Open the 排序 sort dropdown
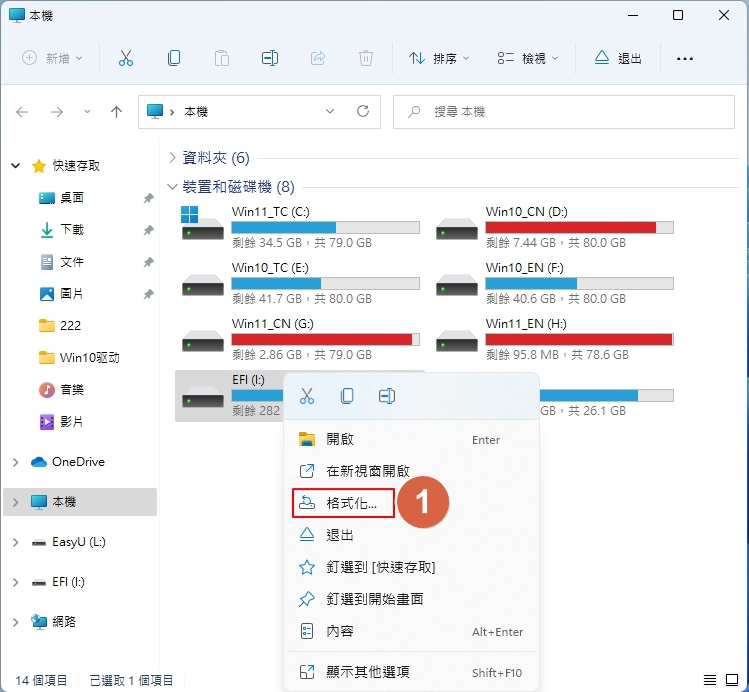749x692 pixels. point(439,59)
